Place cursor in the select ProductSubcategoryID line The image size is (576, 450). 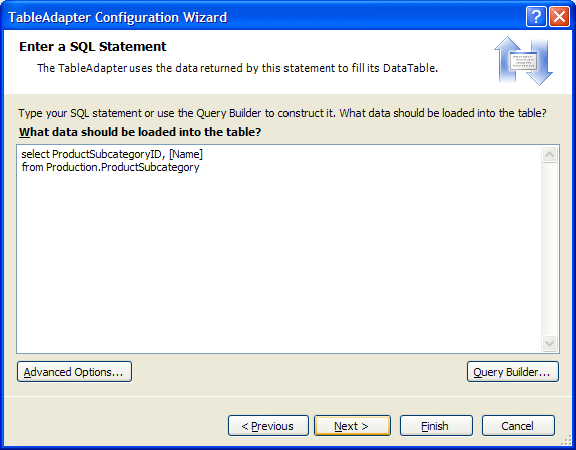112,154
